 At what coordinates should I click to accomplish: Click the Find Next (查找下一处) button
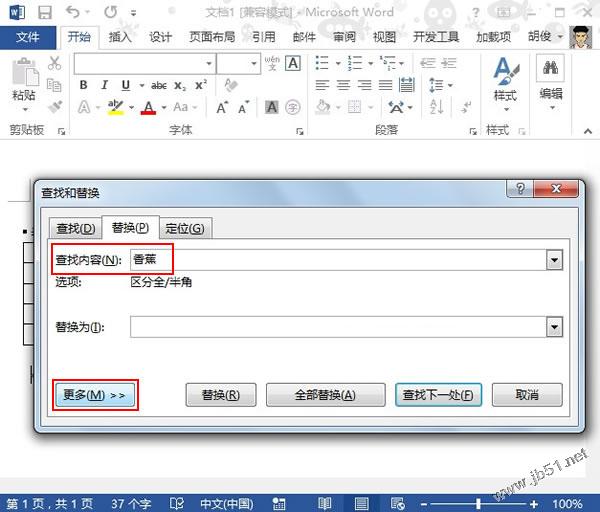[x=438, y=395]
